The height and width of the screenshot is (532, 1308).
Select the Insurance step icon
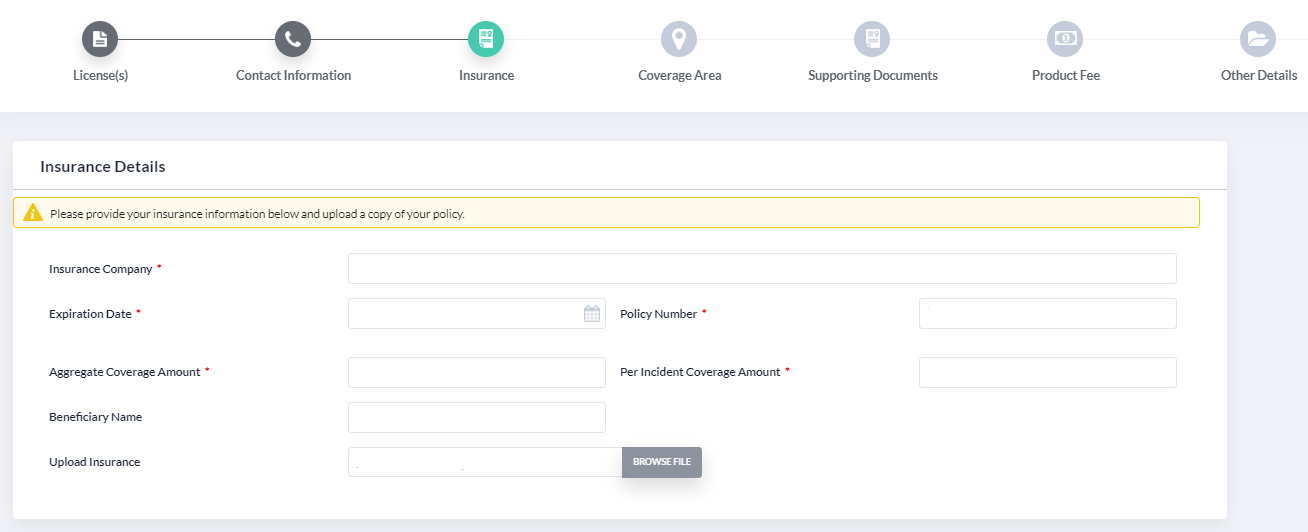[x=486, y=39]
